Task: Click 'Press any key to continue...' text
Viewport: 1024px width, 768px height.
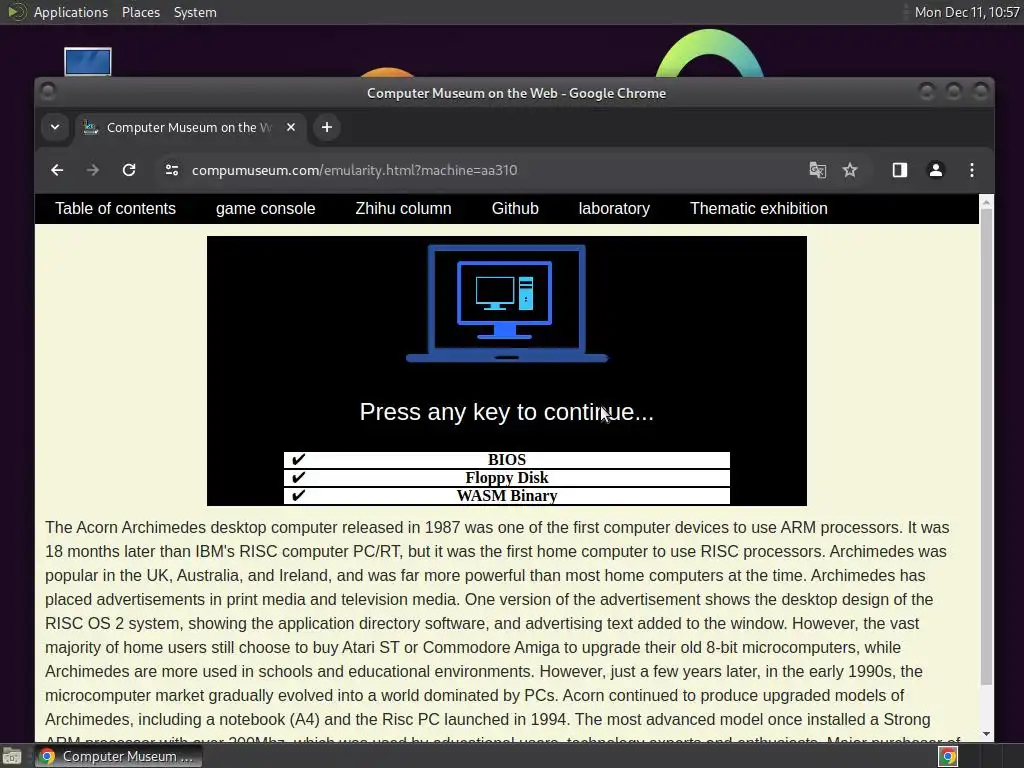Action: 507,412
